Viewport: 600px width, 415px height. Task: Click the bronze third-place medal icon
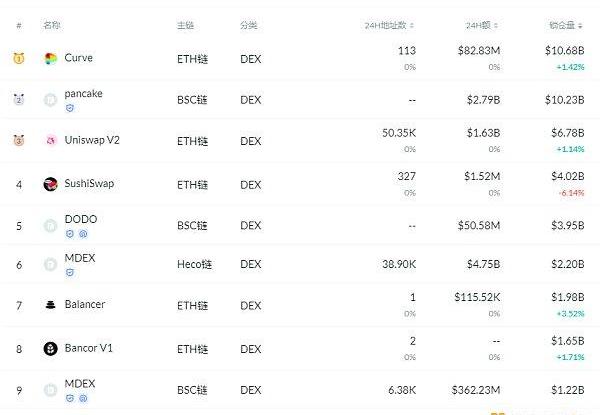point(18,141)
